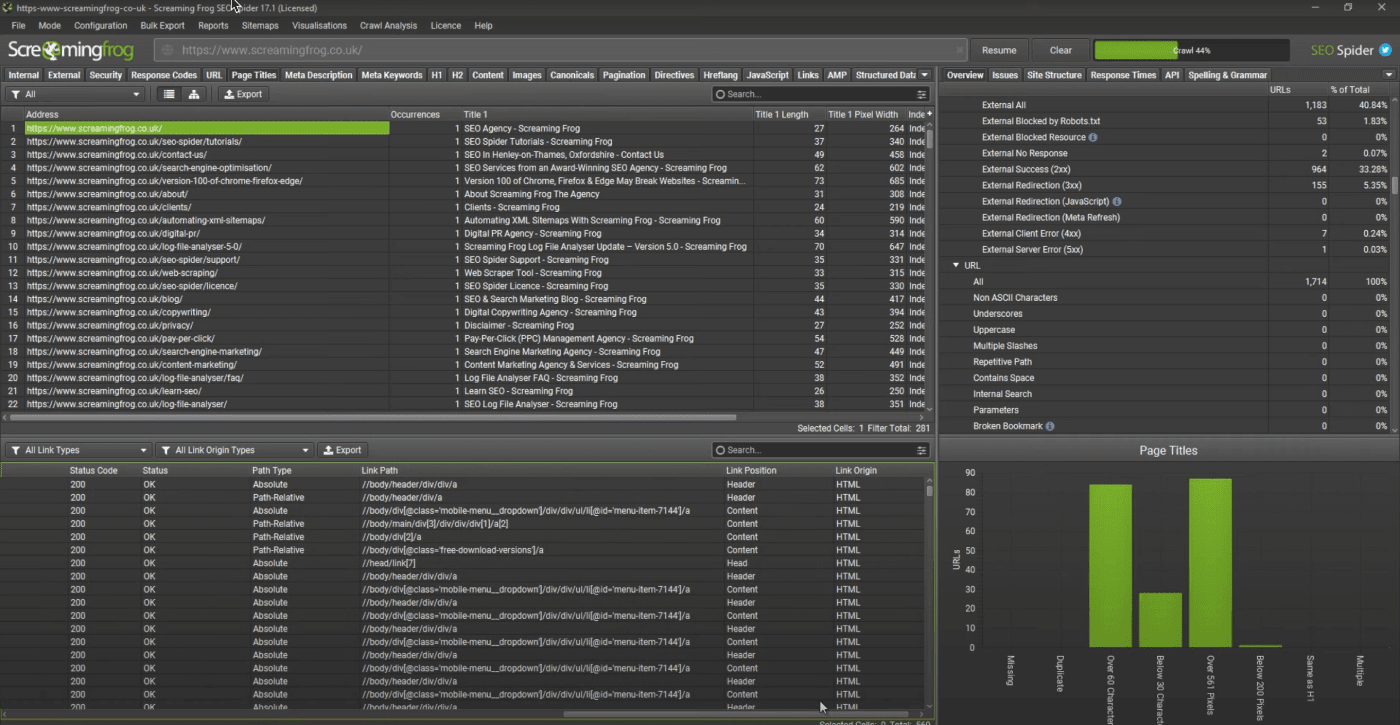Open the File menu

[x=18, y=25]
